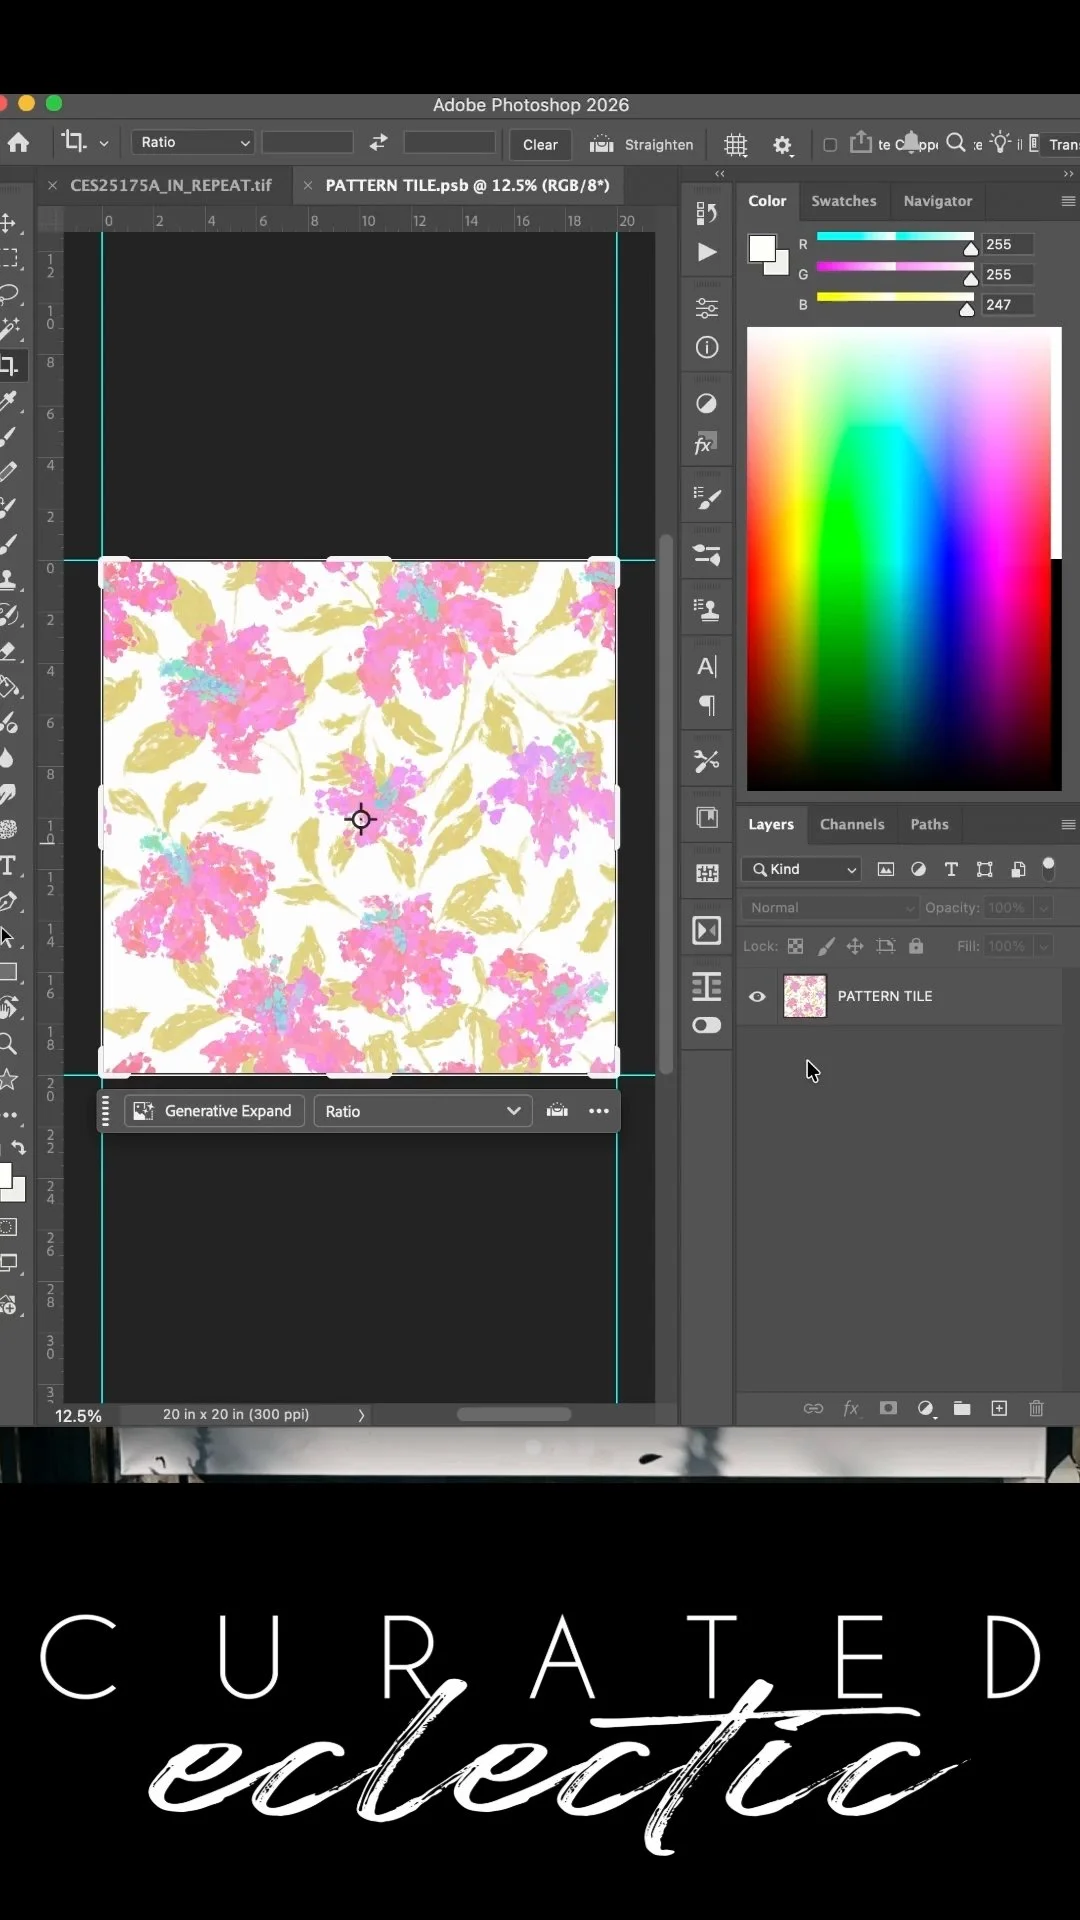Open the Adjustments panel icon
The width and height of the screenshot is (1080, 1920).
[707, 403]
